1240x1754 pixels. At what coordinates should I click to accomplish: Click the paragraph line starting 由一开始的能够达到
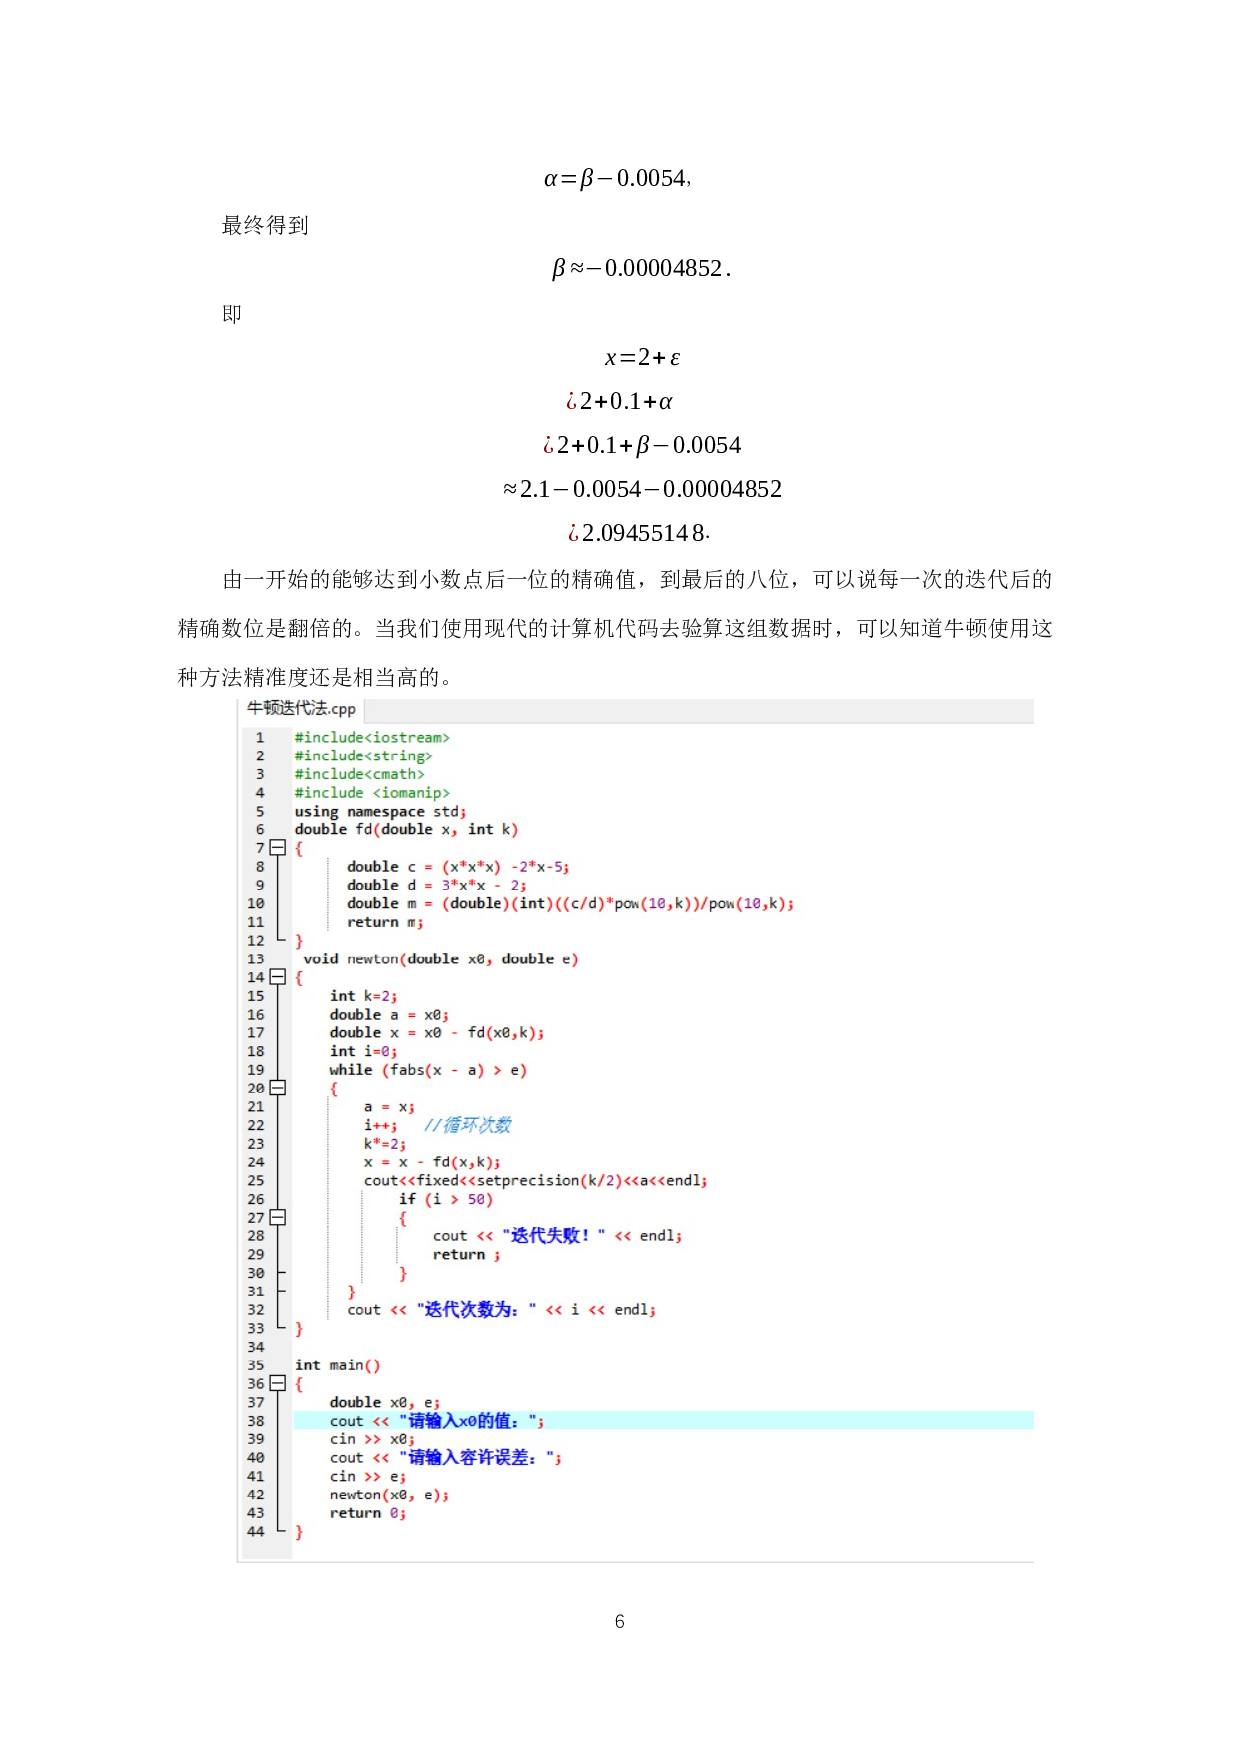click(636, 580)
